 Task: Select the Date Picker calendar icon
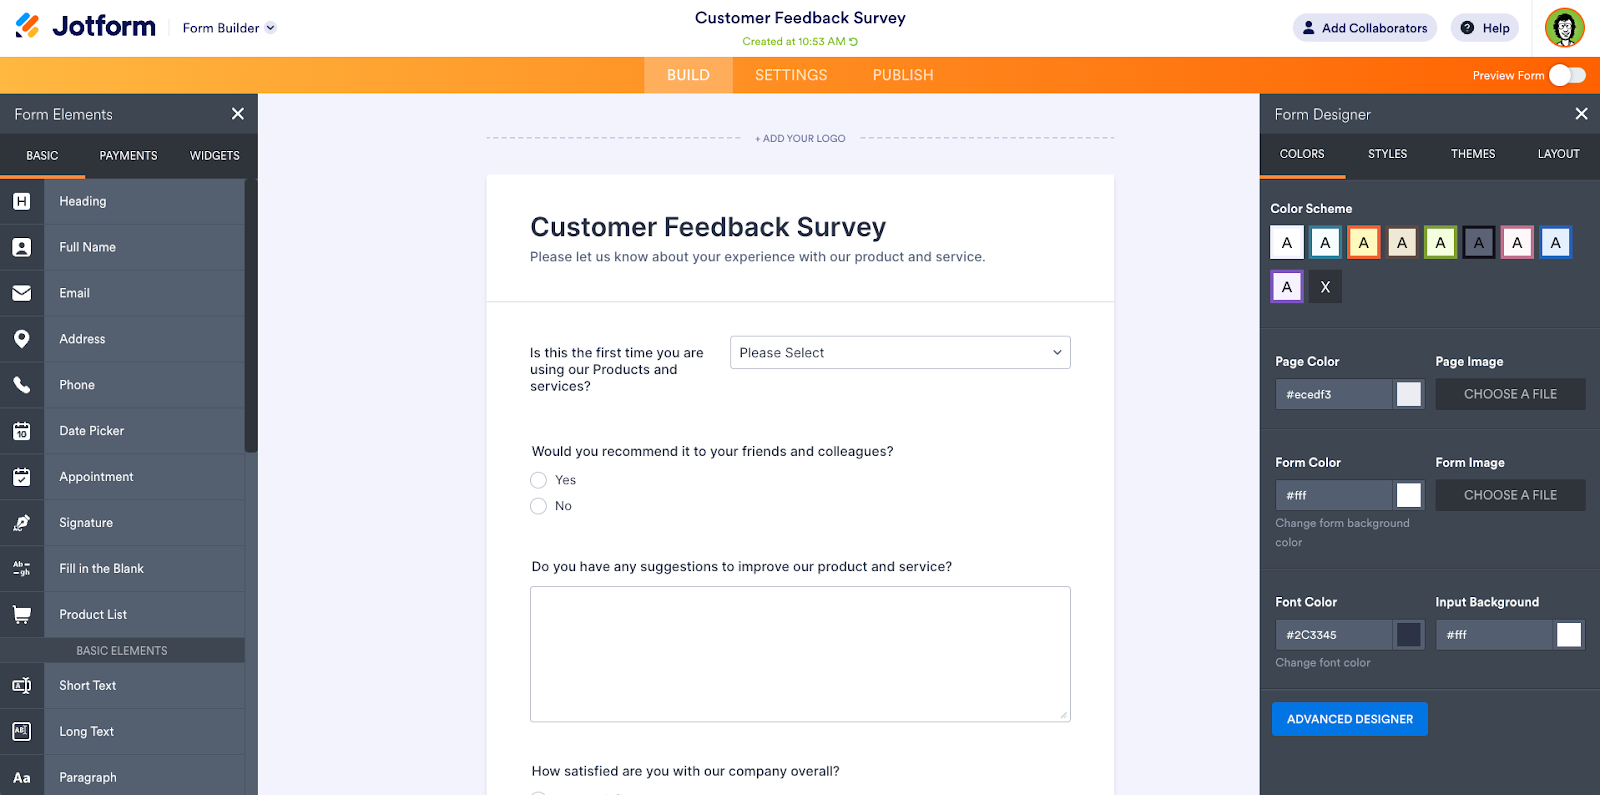pos(22,431)
